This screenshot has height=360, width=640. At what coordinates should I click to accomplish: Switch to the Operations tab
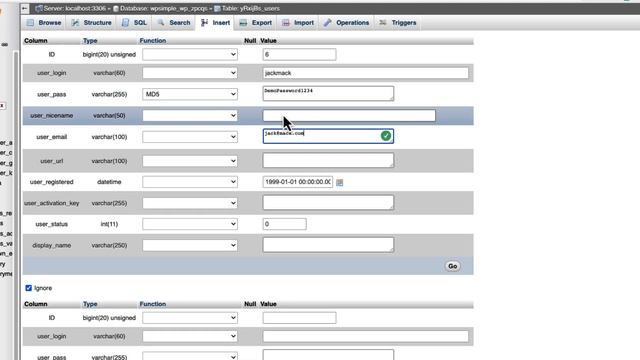347,23
